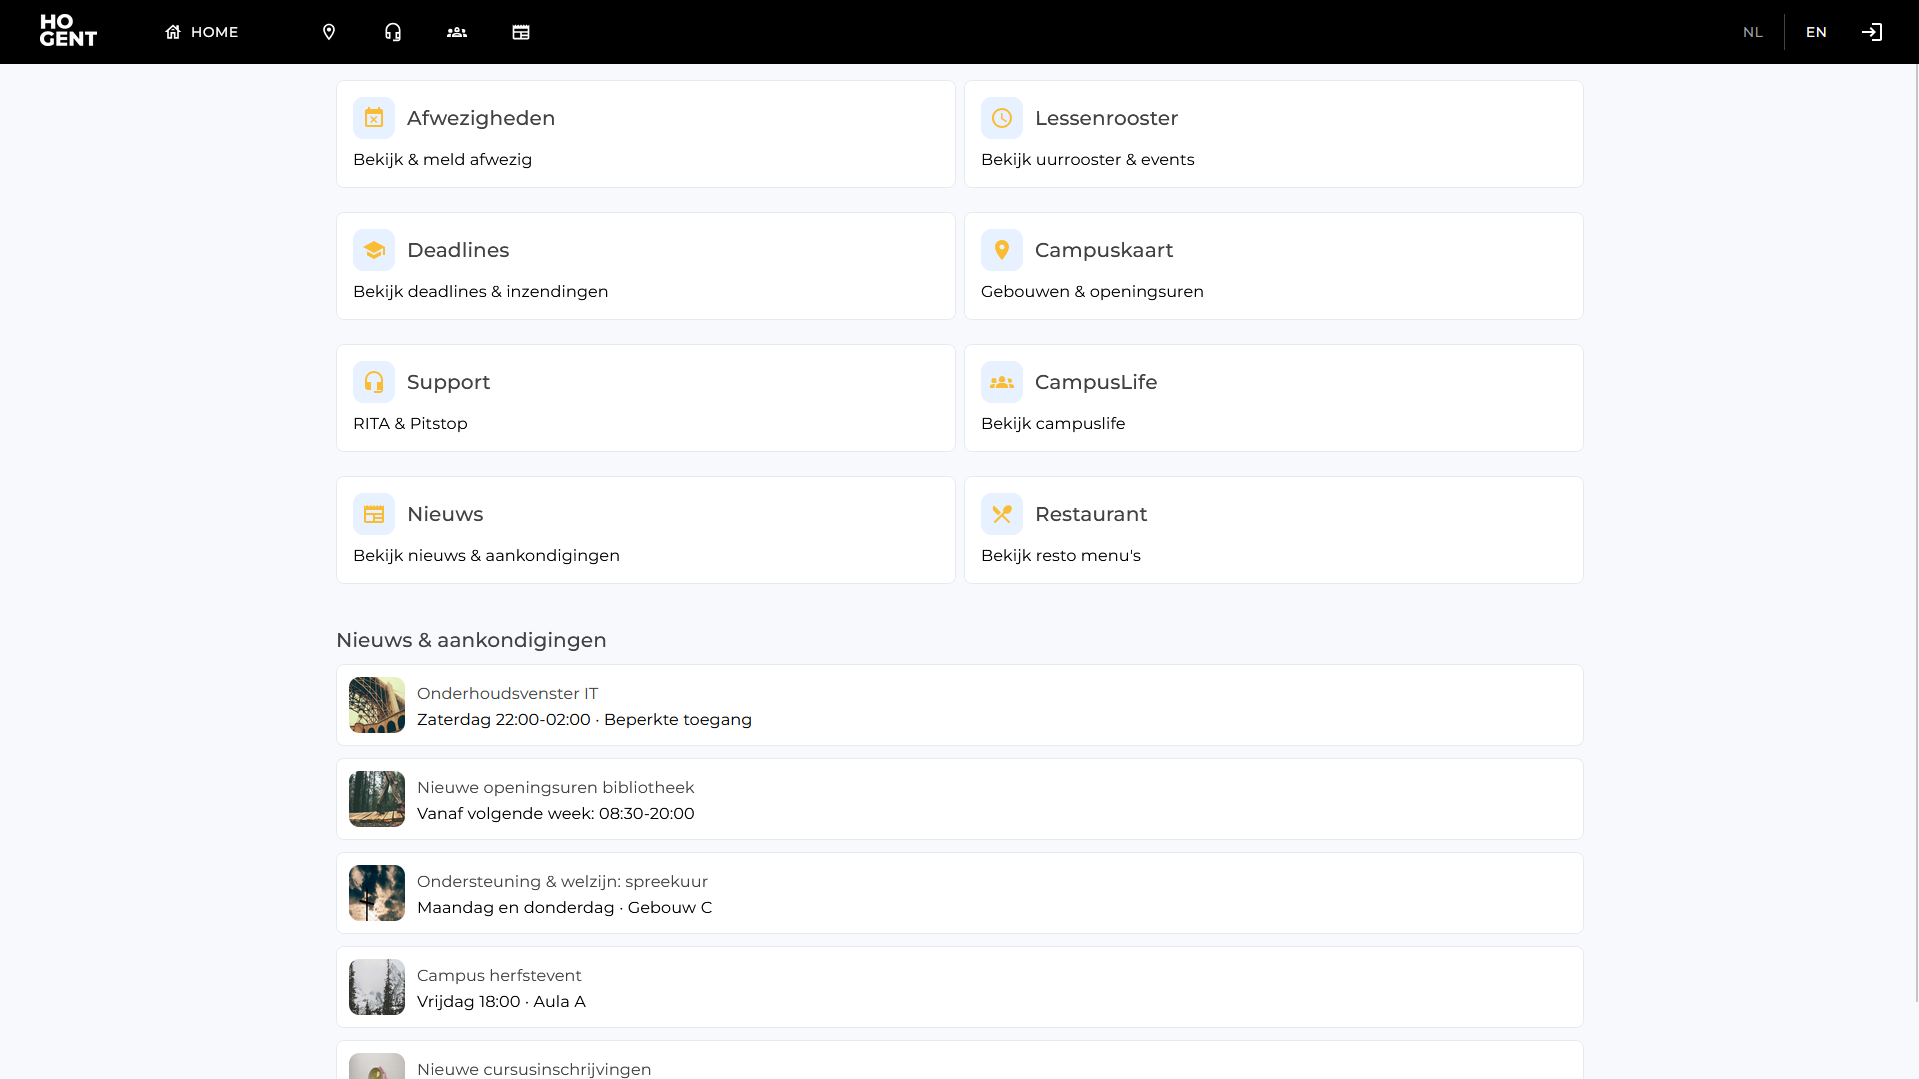Open Nieuwe openingsuren bibliotheek news item
Viewport: 1919px width, 1079px height.
(x=959, y=799)
